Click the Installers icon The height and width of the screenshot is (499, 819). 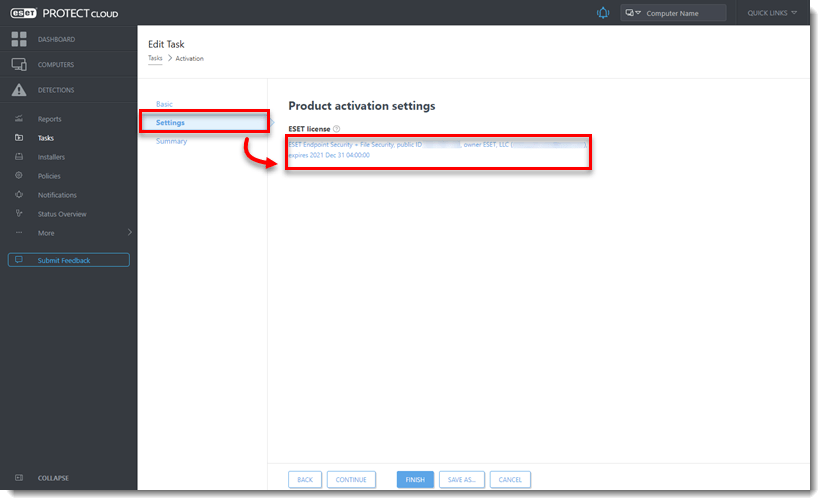pos(19,157)
